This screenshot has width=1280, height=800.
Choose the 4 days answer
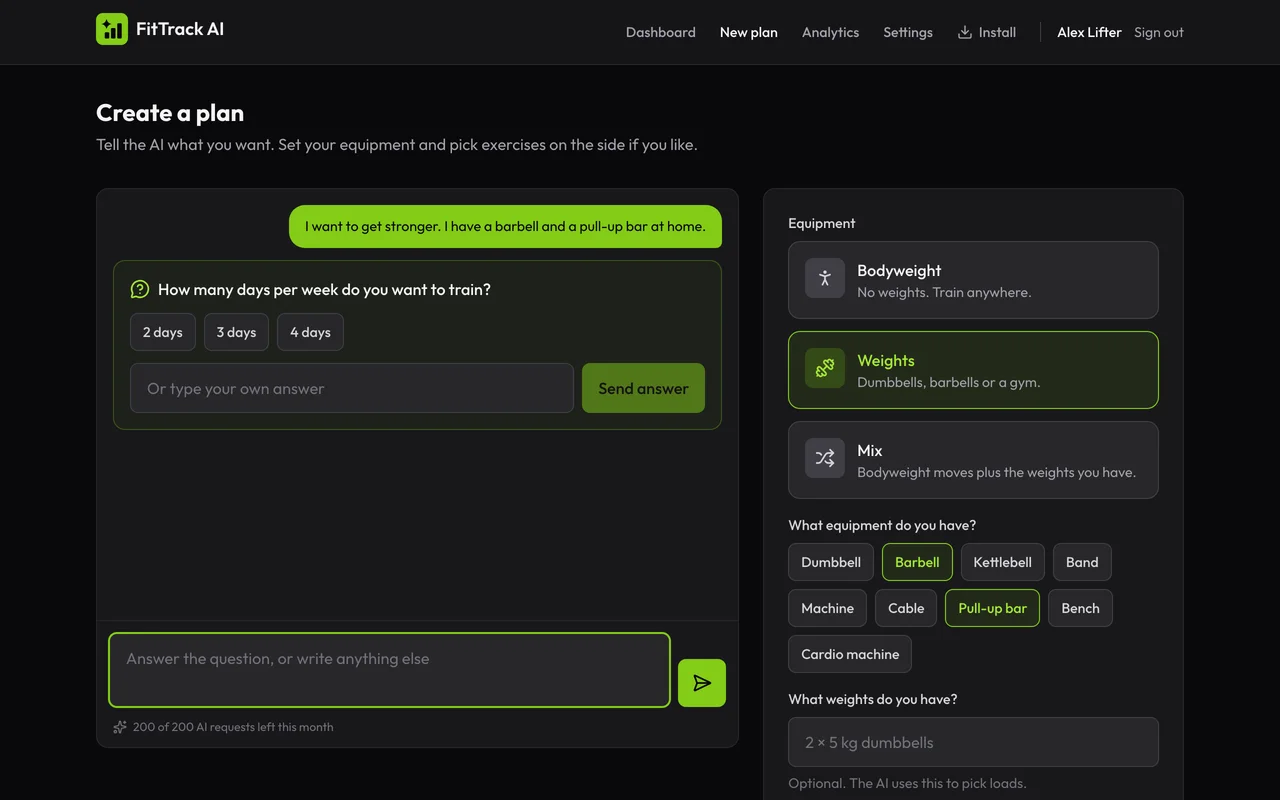(310, 332)
